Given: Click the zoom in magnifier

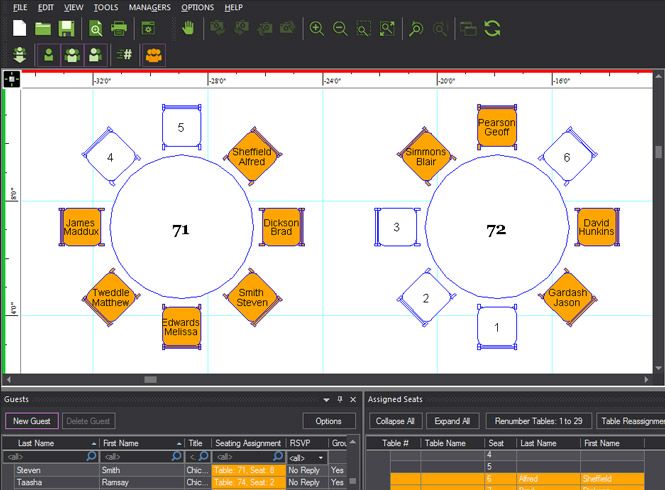Looking at the screenshot, I should tap(316, 28).
